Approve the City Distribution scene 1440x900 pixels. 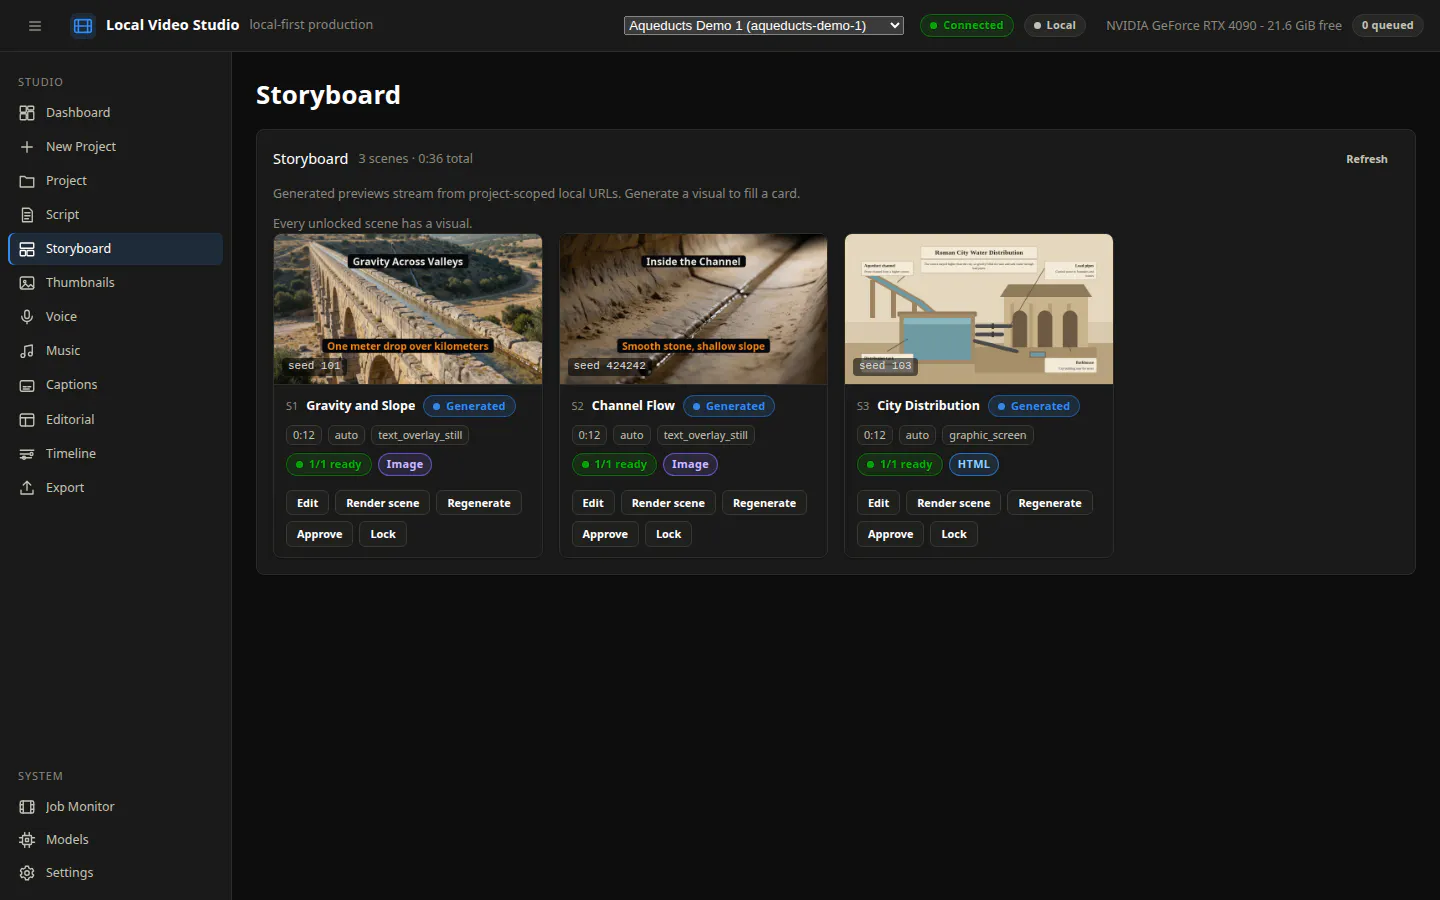[x=891, y=534]
